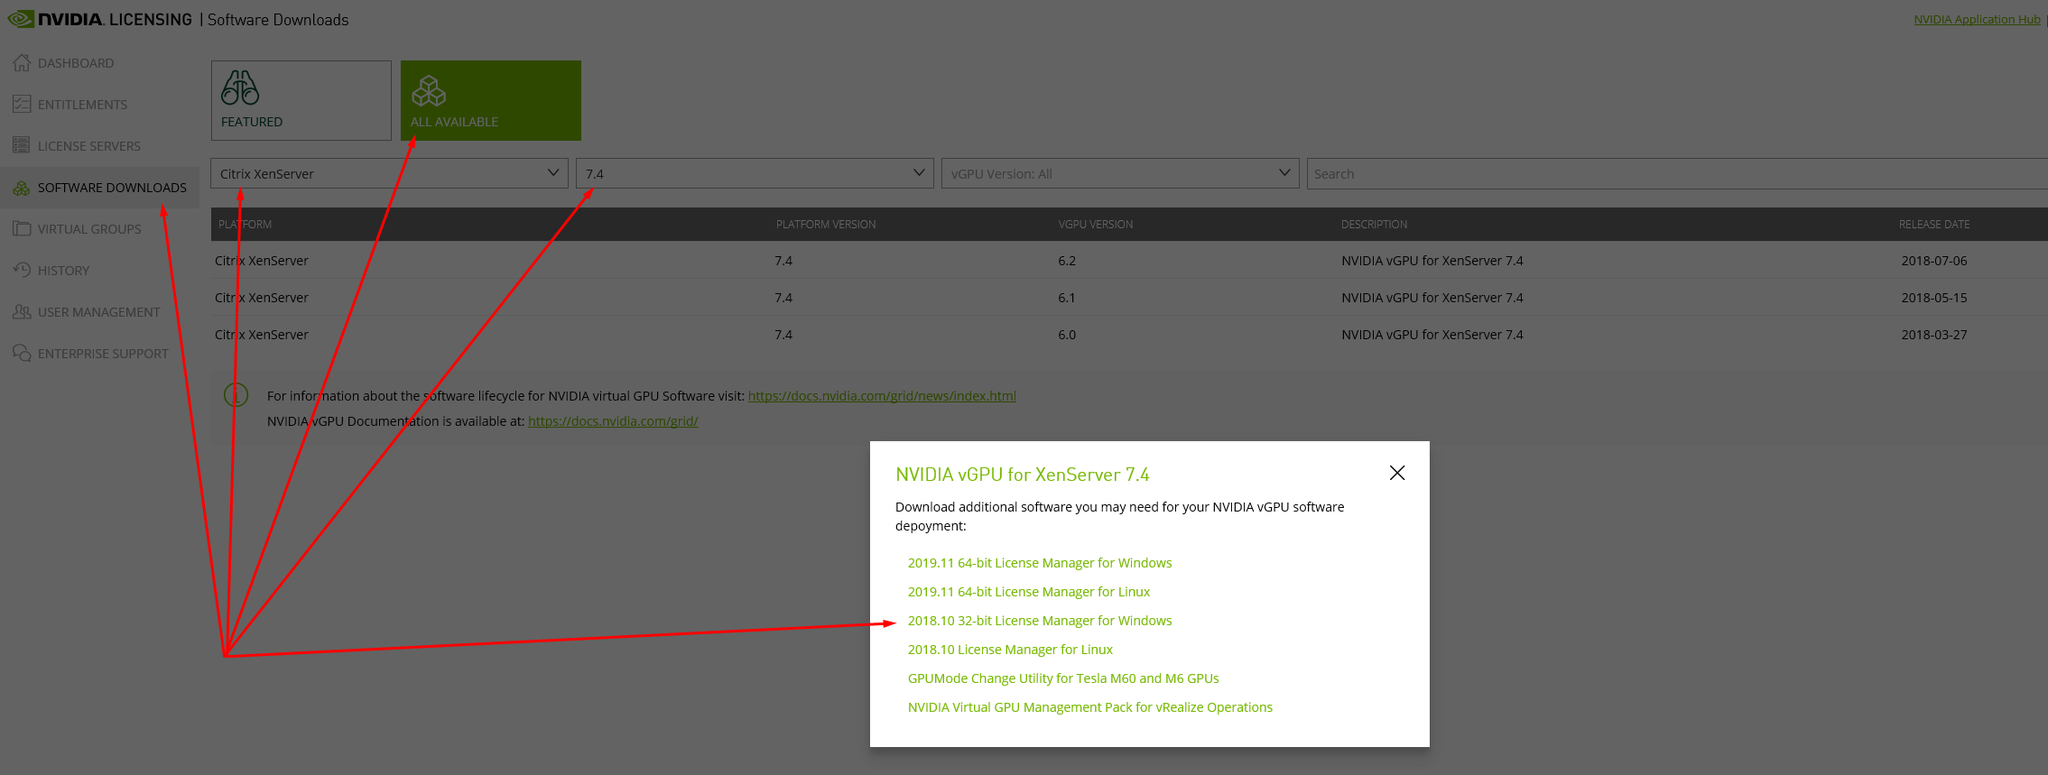Open the Entitlements menu item

click(x=82, y=104)
